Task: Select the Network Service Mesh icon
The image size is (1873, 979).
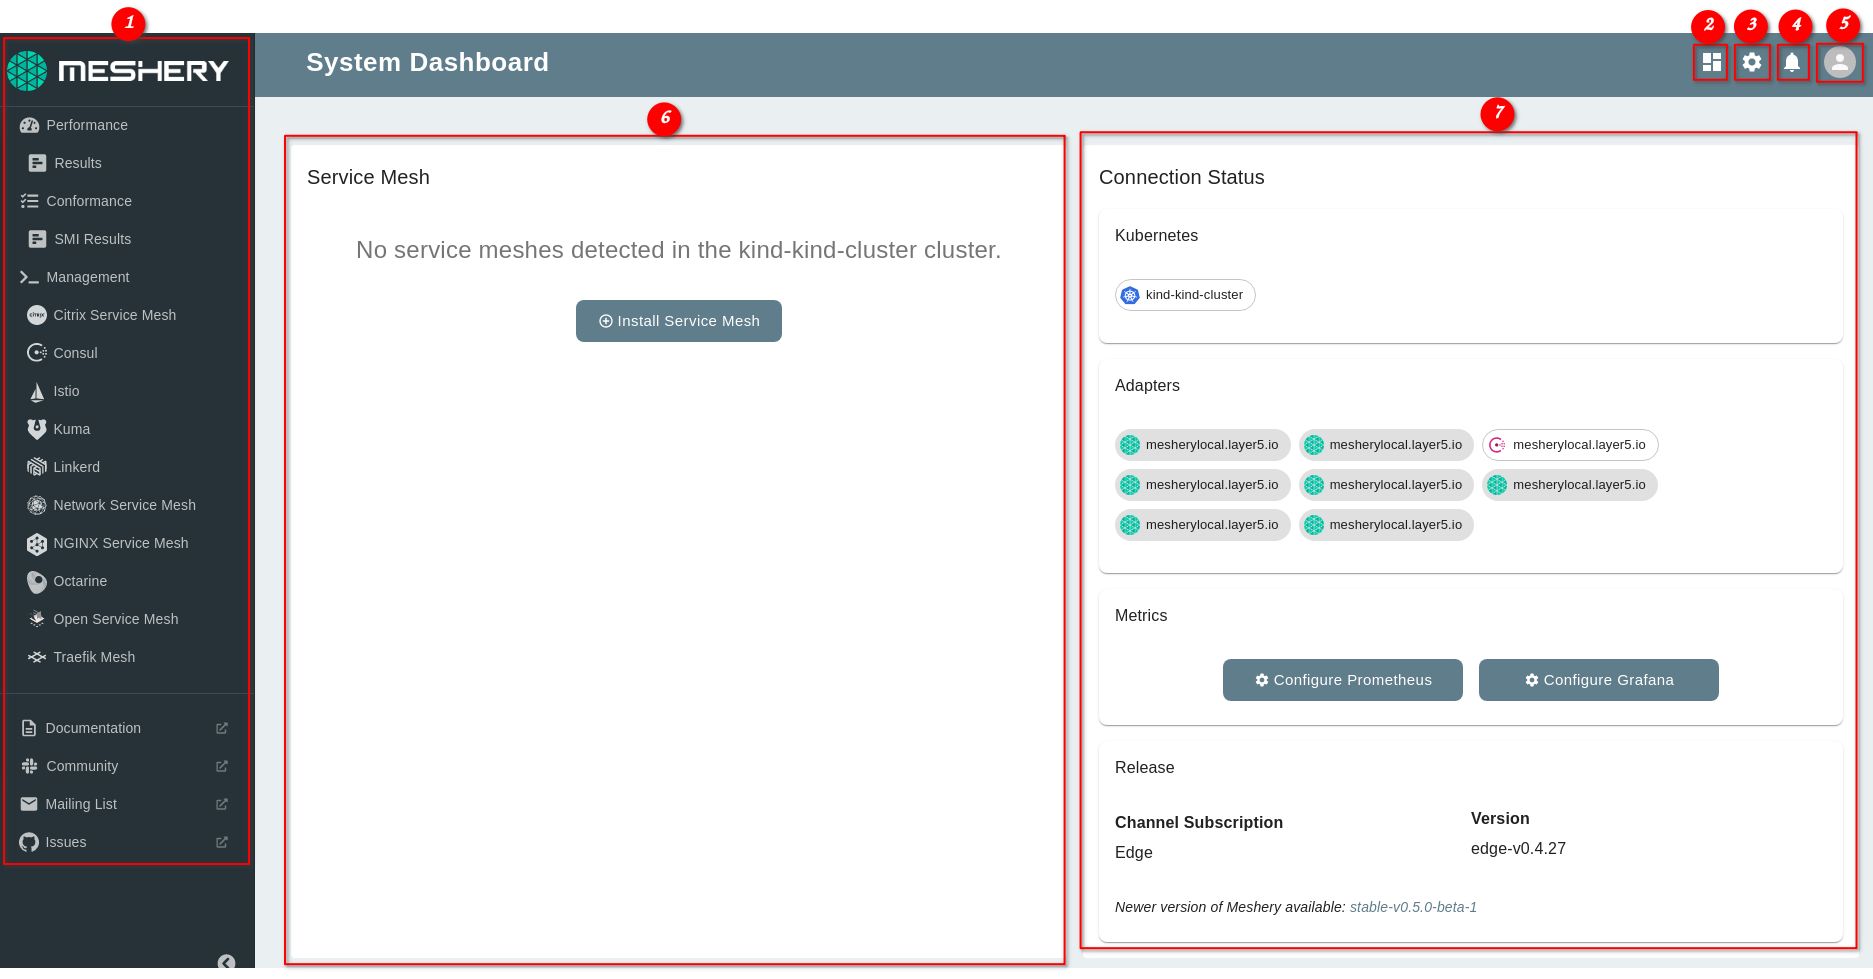Action: click(x=37, y=505)
